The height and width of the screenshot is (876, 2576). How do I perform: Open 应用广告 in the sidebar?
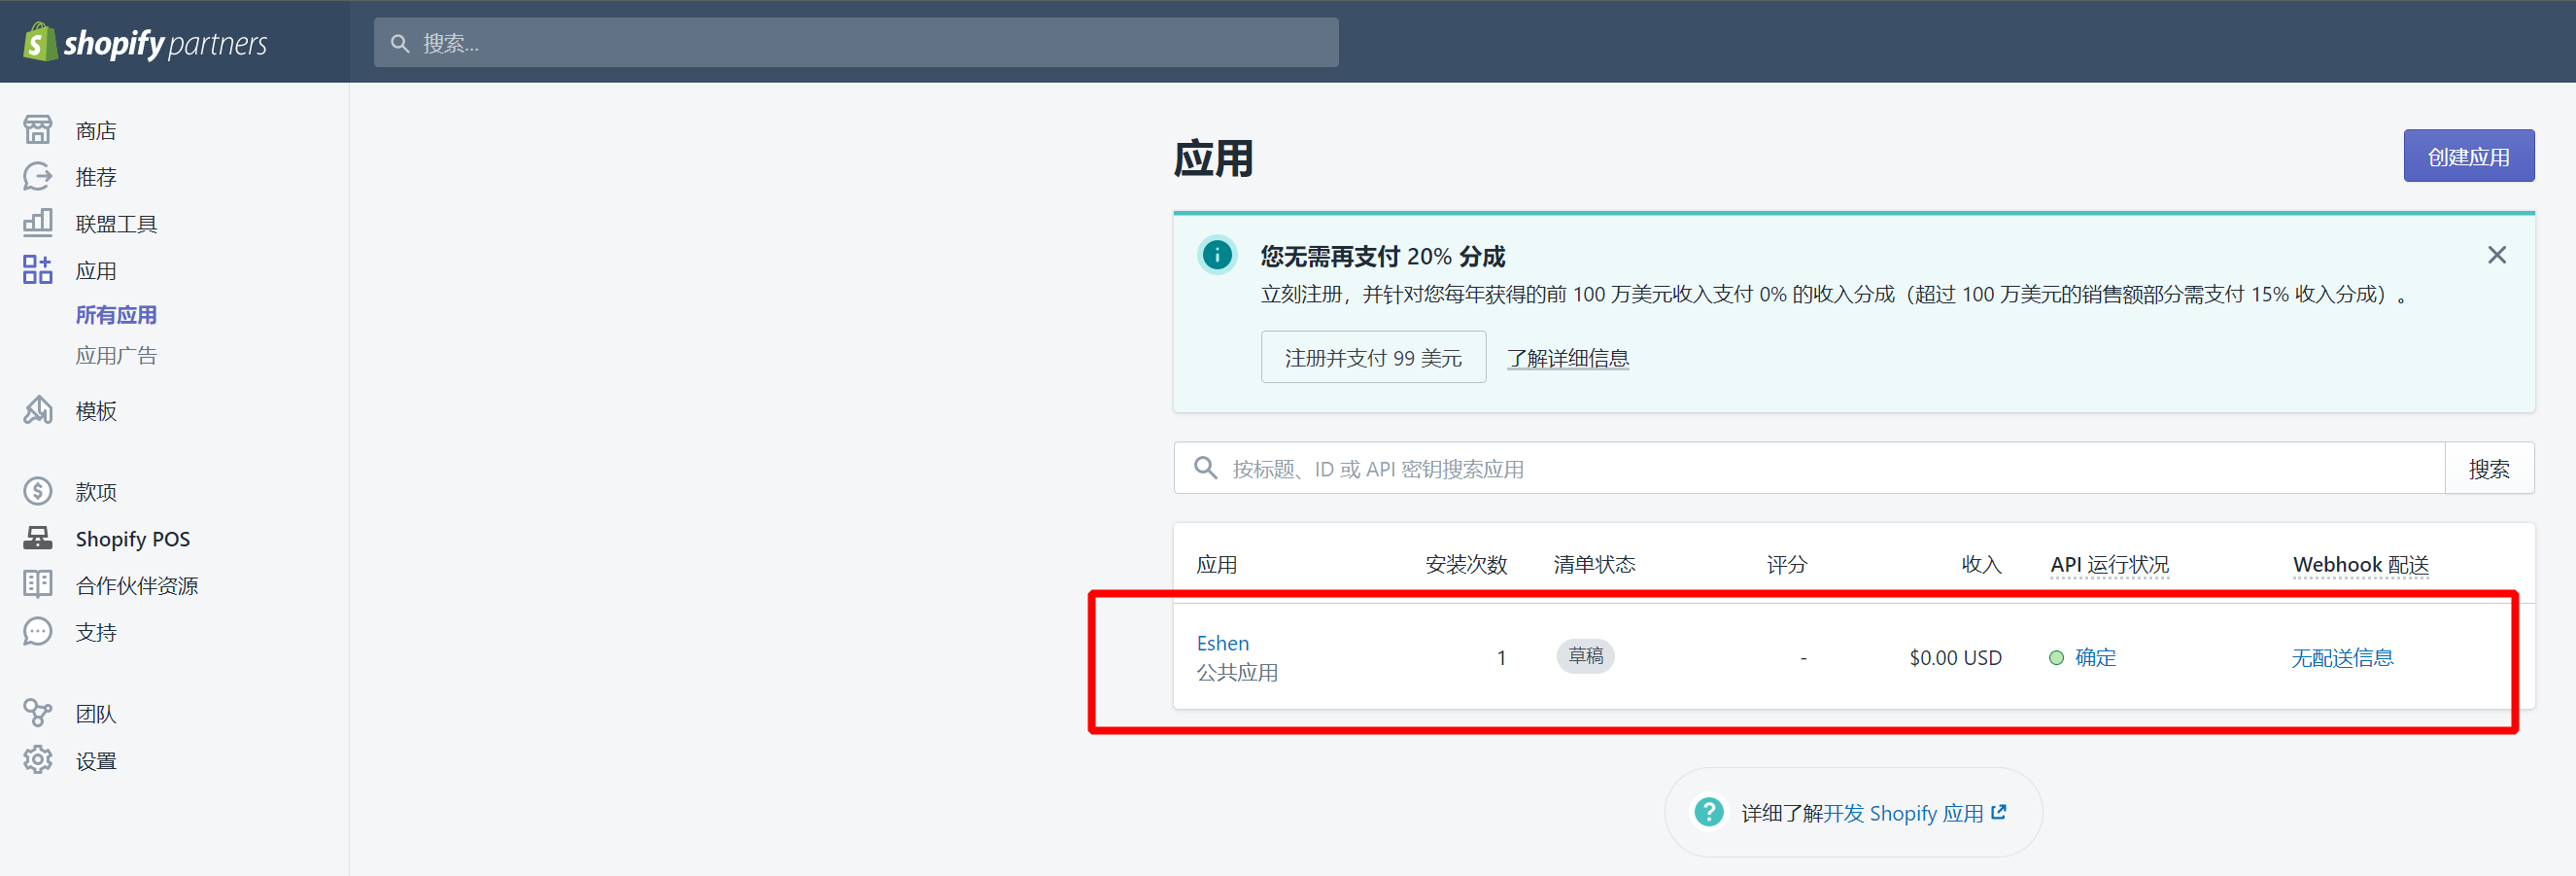[x=116, y=356]
